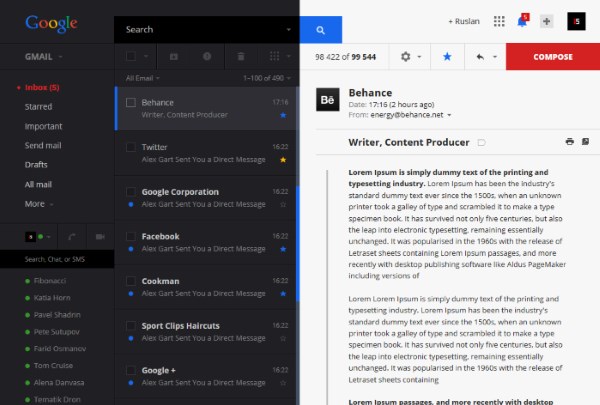600x405 pixels.
Task: Check the Cookman email checkbox
Action: [131, 281]
